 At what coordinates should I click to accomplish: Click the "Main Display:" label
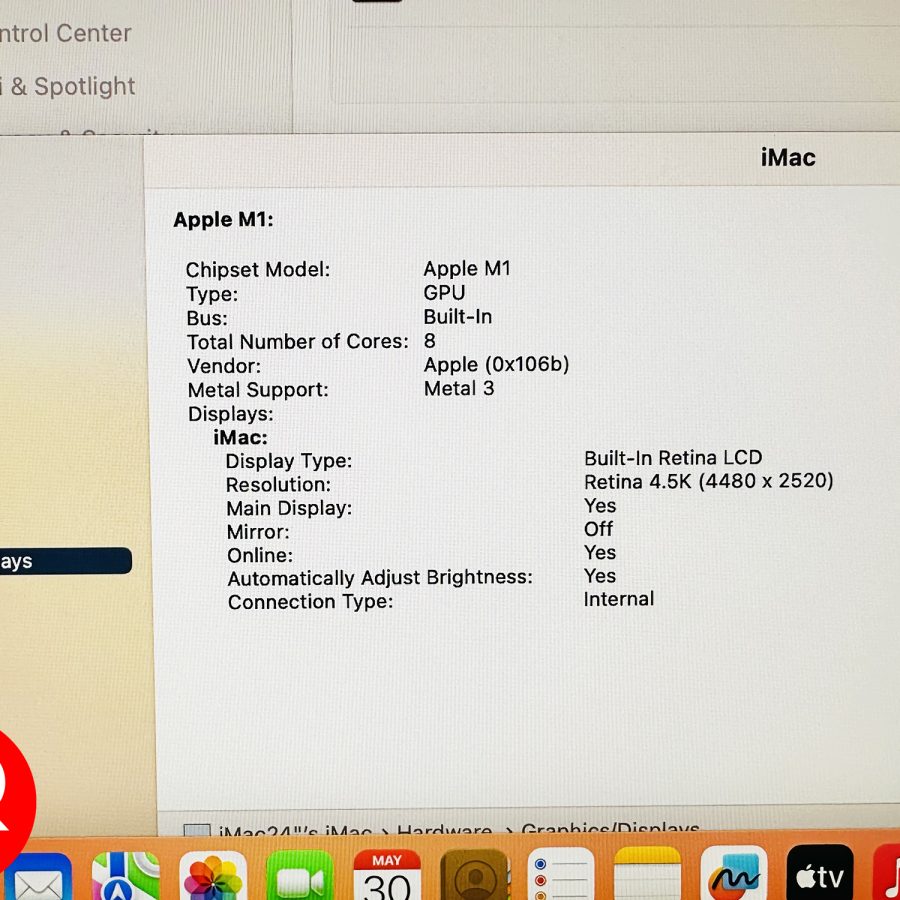[289, 508]
